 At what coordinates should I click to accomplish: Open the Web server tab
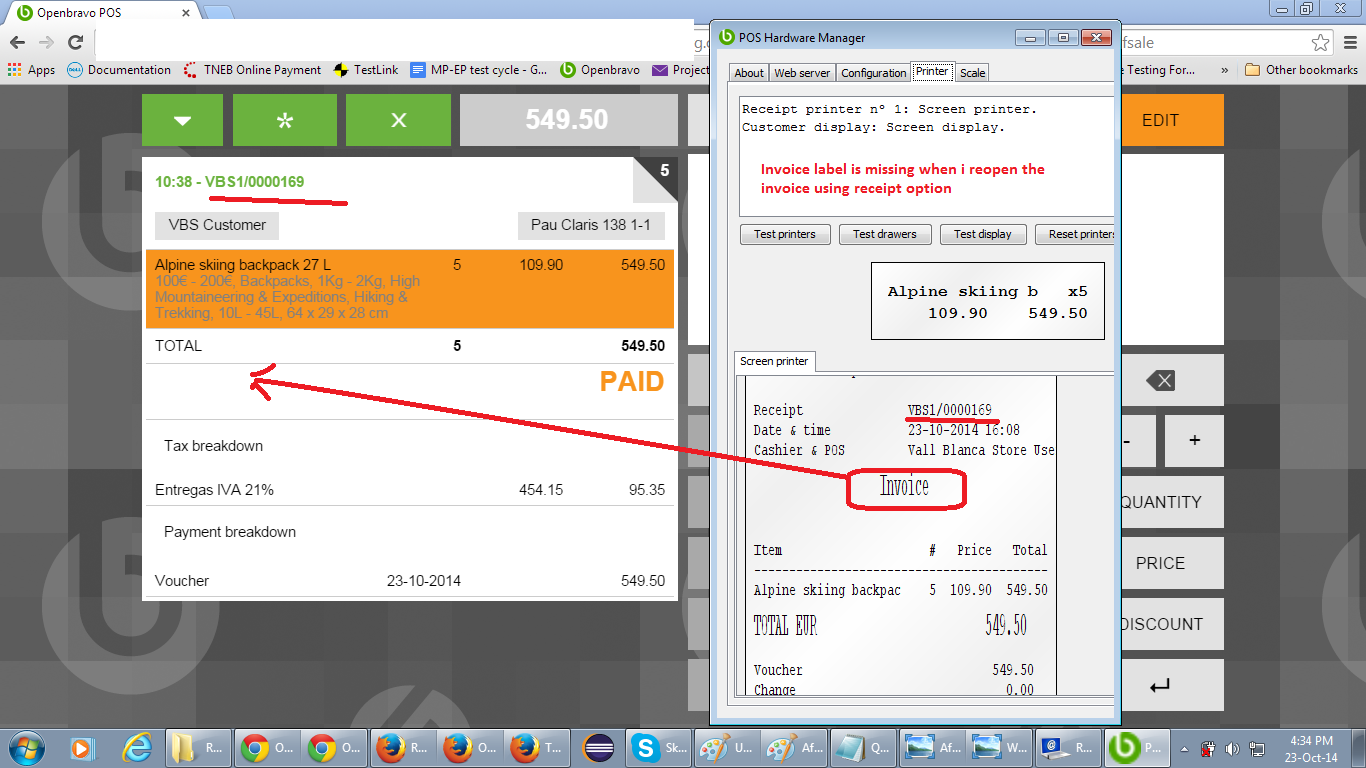(x=802, y=73)
